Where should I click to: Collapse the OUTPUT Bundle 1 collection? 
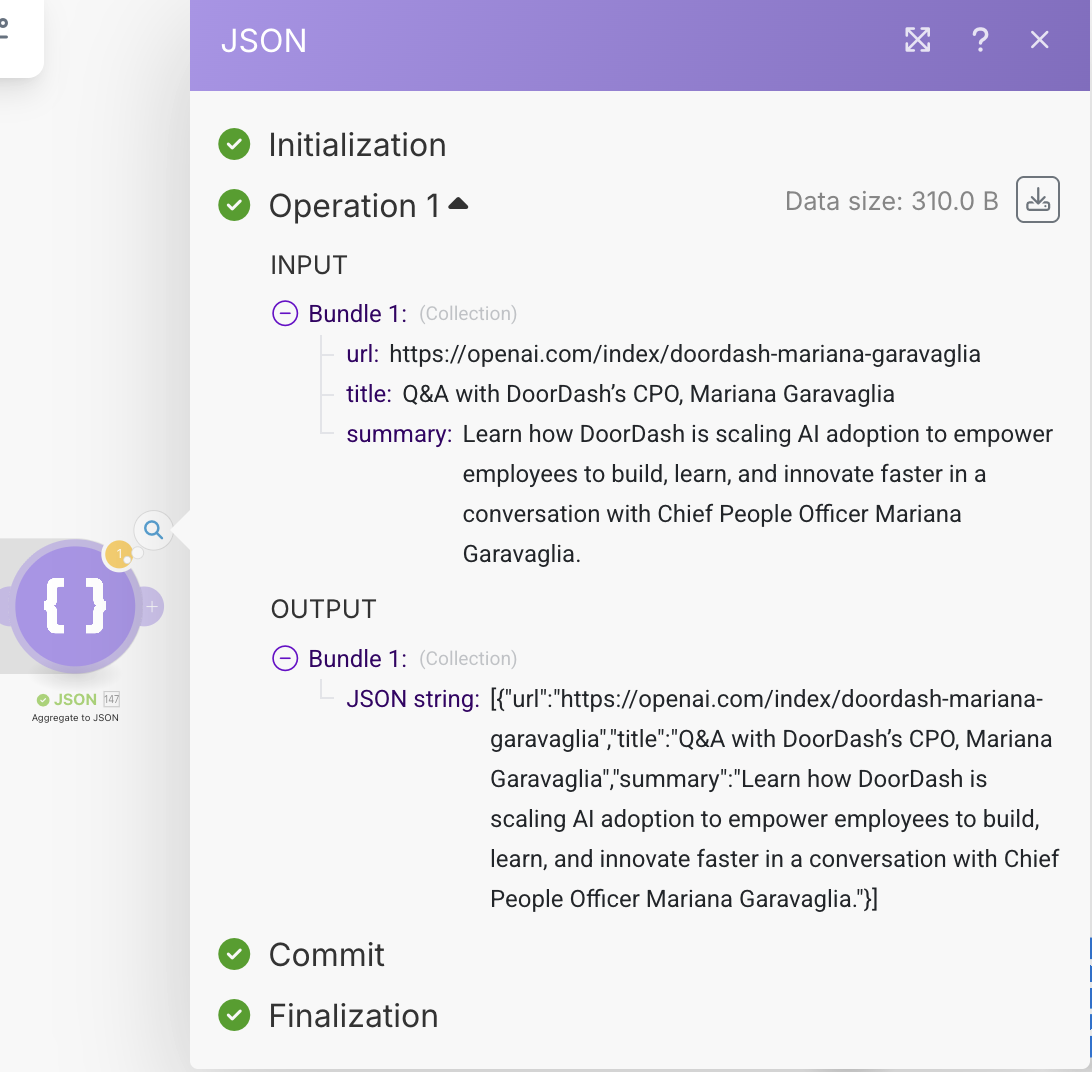point(285,659)
